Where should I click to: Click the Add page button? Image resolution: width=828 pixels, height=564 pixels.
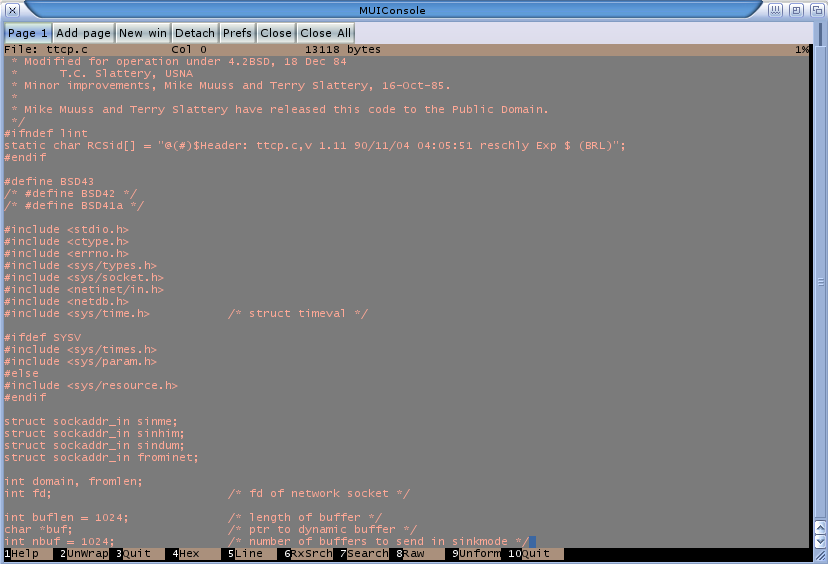83,33
